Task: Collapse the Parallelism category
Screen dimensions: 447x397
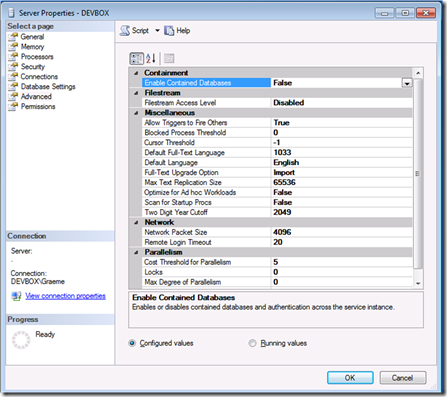Action: click(136, 252)
